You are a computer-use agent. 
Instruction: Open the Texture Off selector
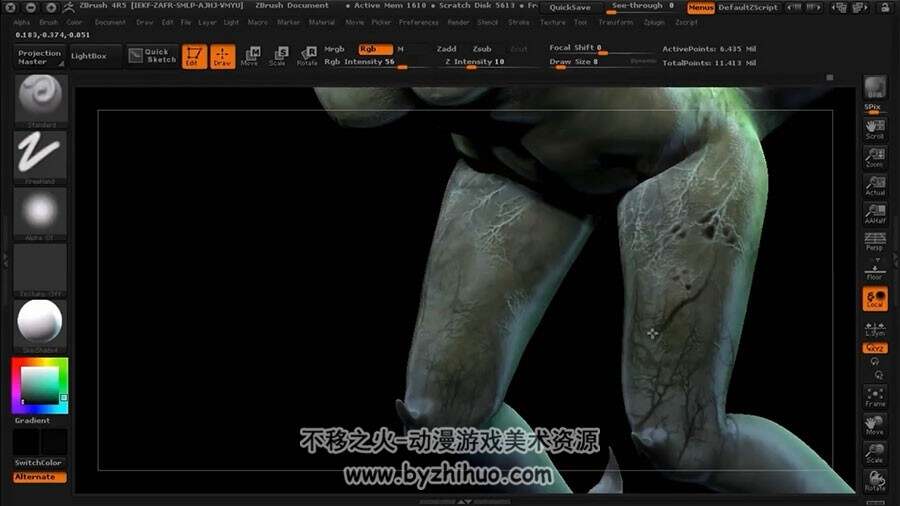pos(40,269)
